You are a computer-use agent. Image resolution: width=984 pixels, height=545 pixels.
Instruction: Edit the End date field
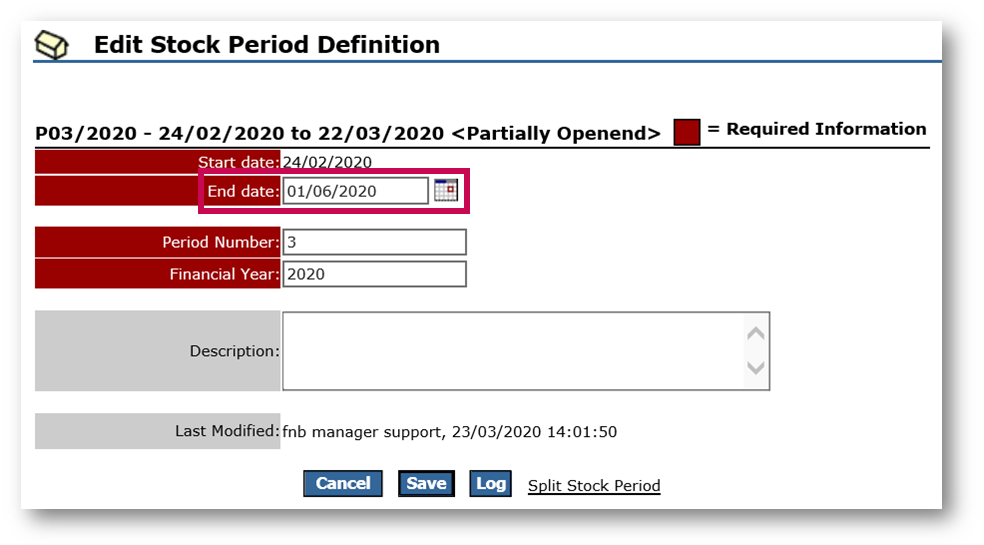(x=355, y=191)
